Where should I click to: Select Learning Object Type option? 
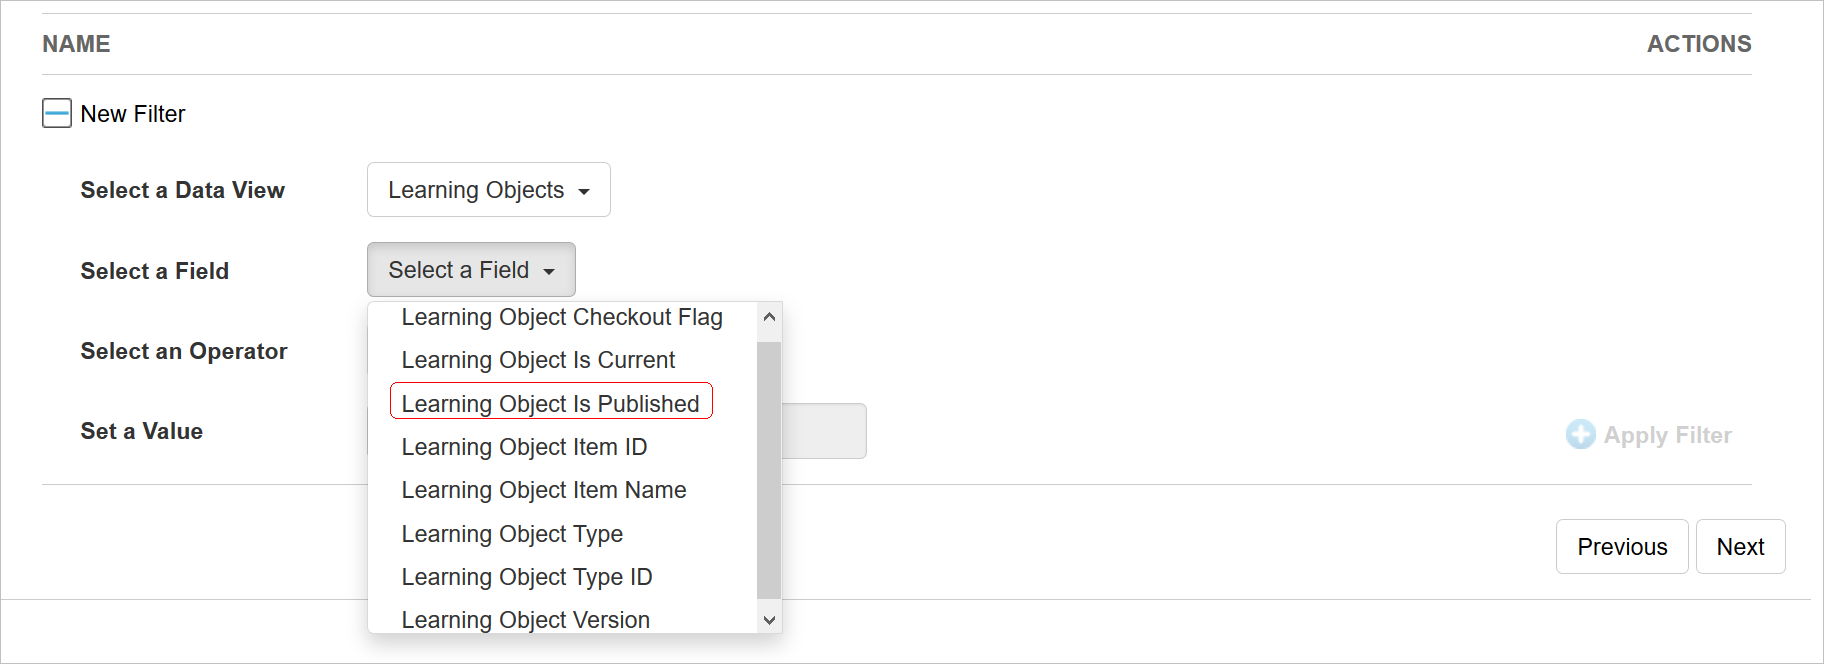(512, 534)
